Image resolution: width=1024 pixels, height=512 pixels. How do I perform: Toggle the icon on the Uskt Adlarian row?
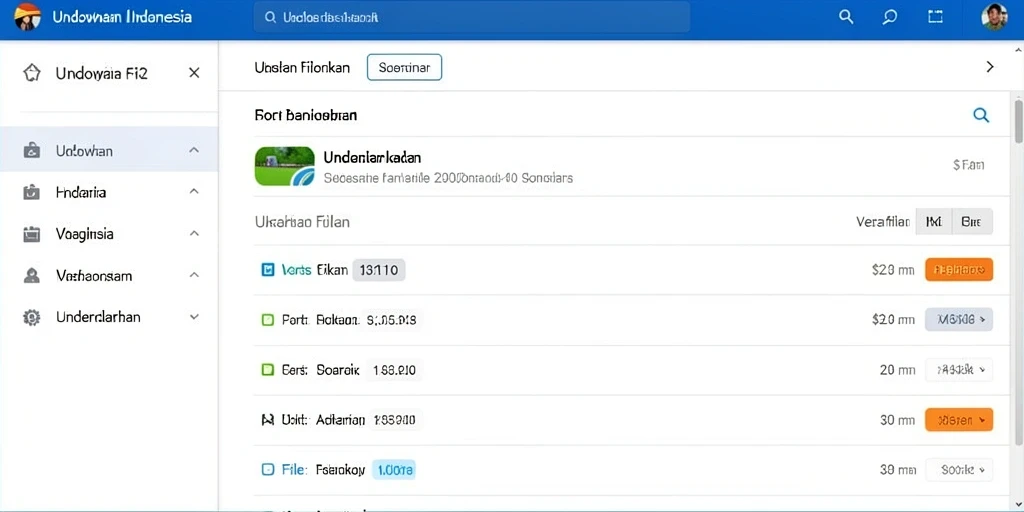[x=267, y=420]
